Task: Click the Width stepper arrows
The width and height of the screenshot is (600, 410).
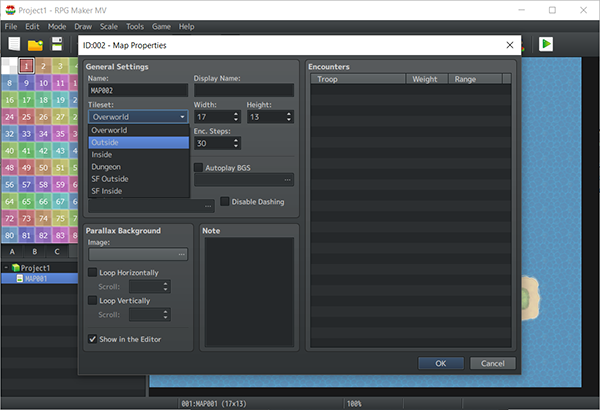Action: 236,117
